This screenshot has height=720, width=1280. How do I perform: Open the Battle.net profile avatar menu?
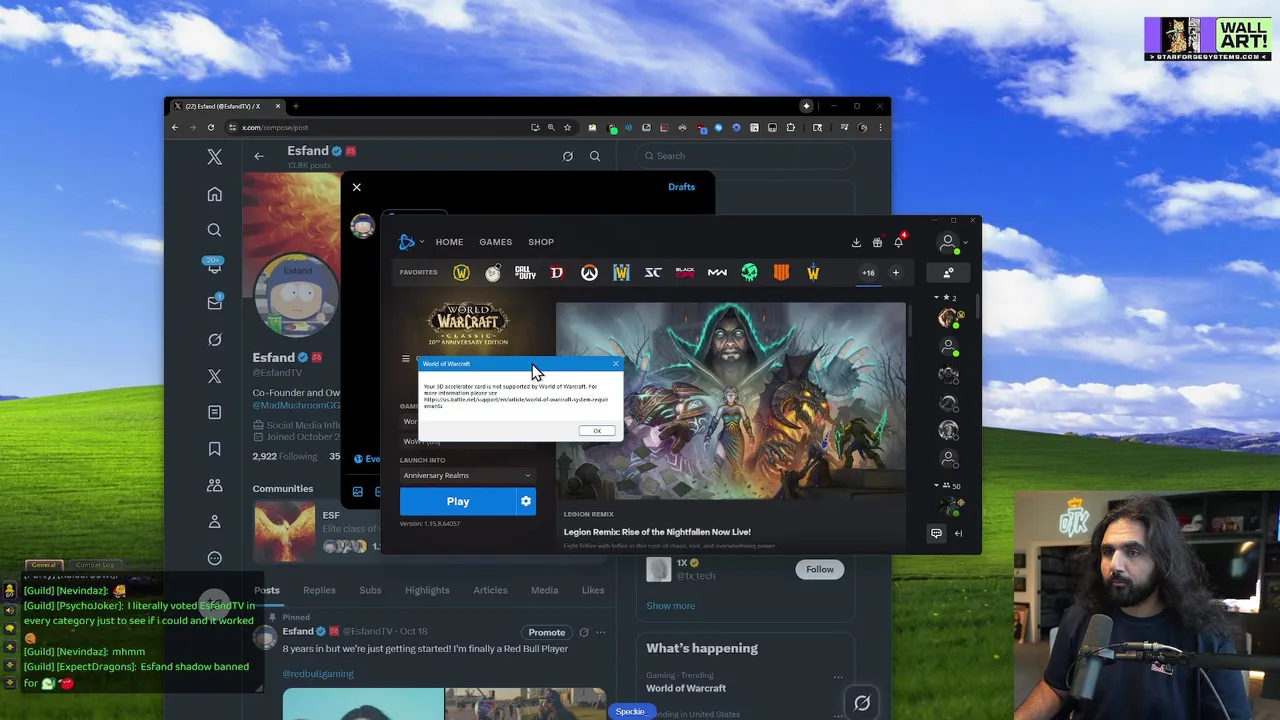tap(949, 242)
